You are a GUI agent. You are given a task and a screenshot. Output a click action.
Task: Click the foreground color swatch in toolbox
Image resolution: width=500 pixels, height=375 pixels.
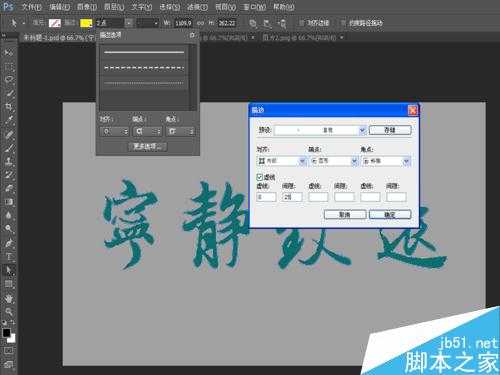point(7,332)
